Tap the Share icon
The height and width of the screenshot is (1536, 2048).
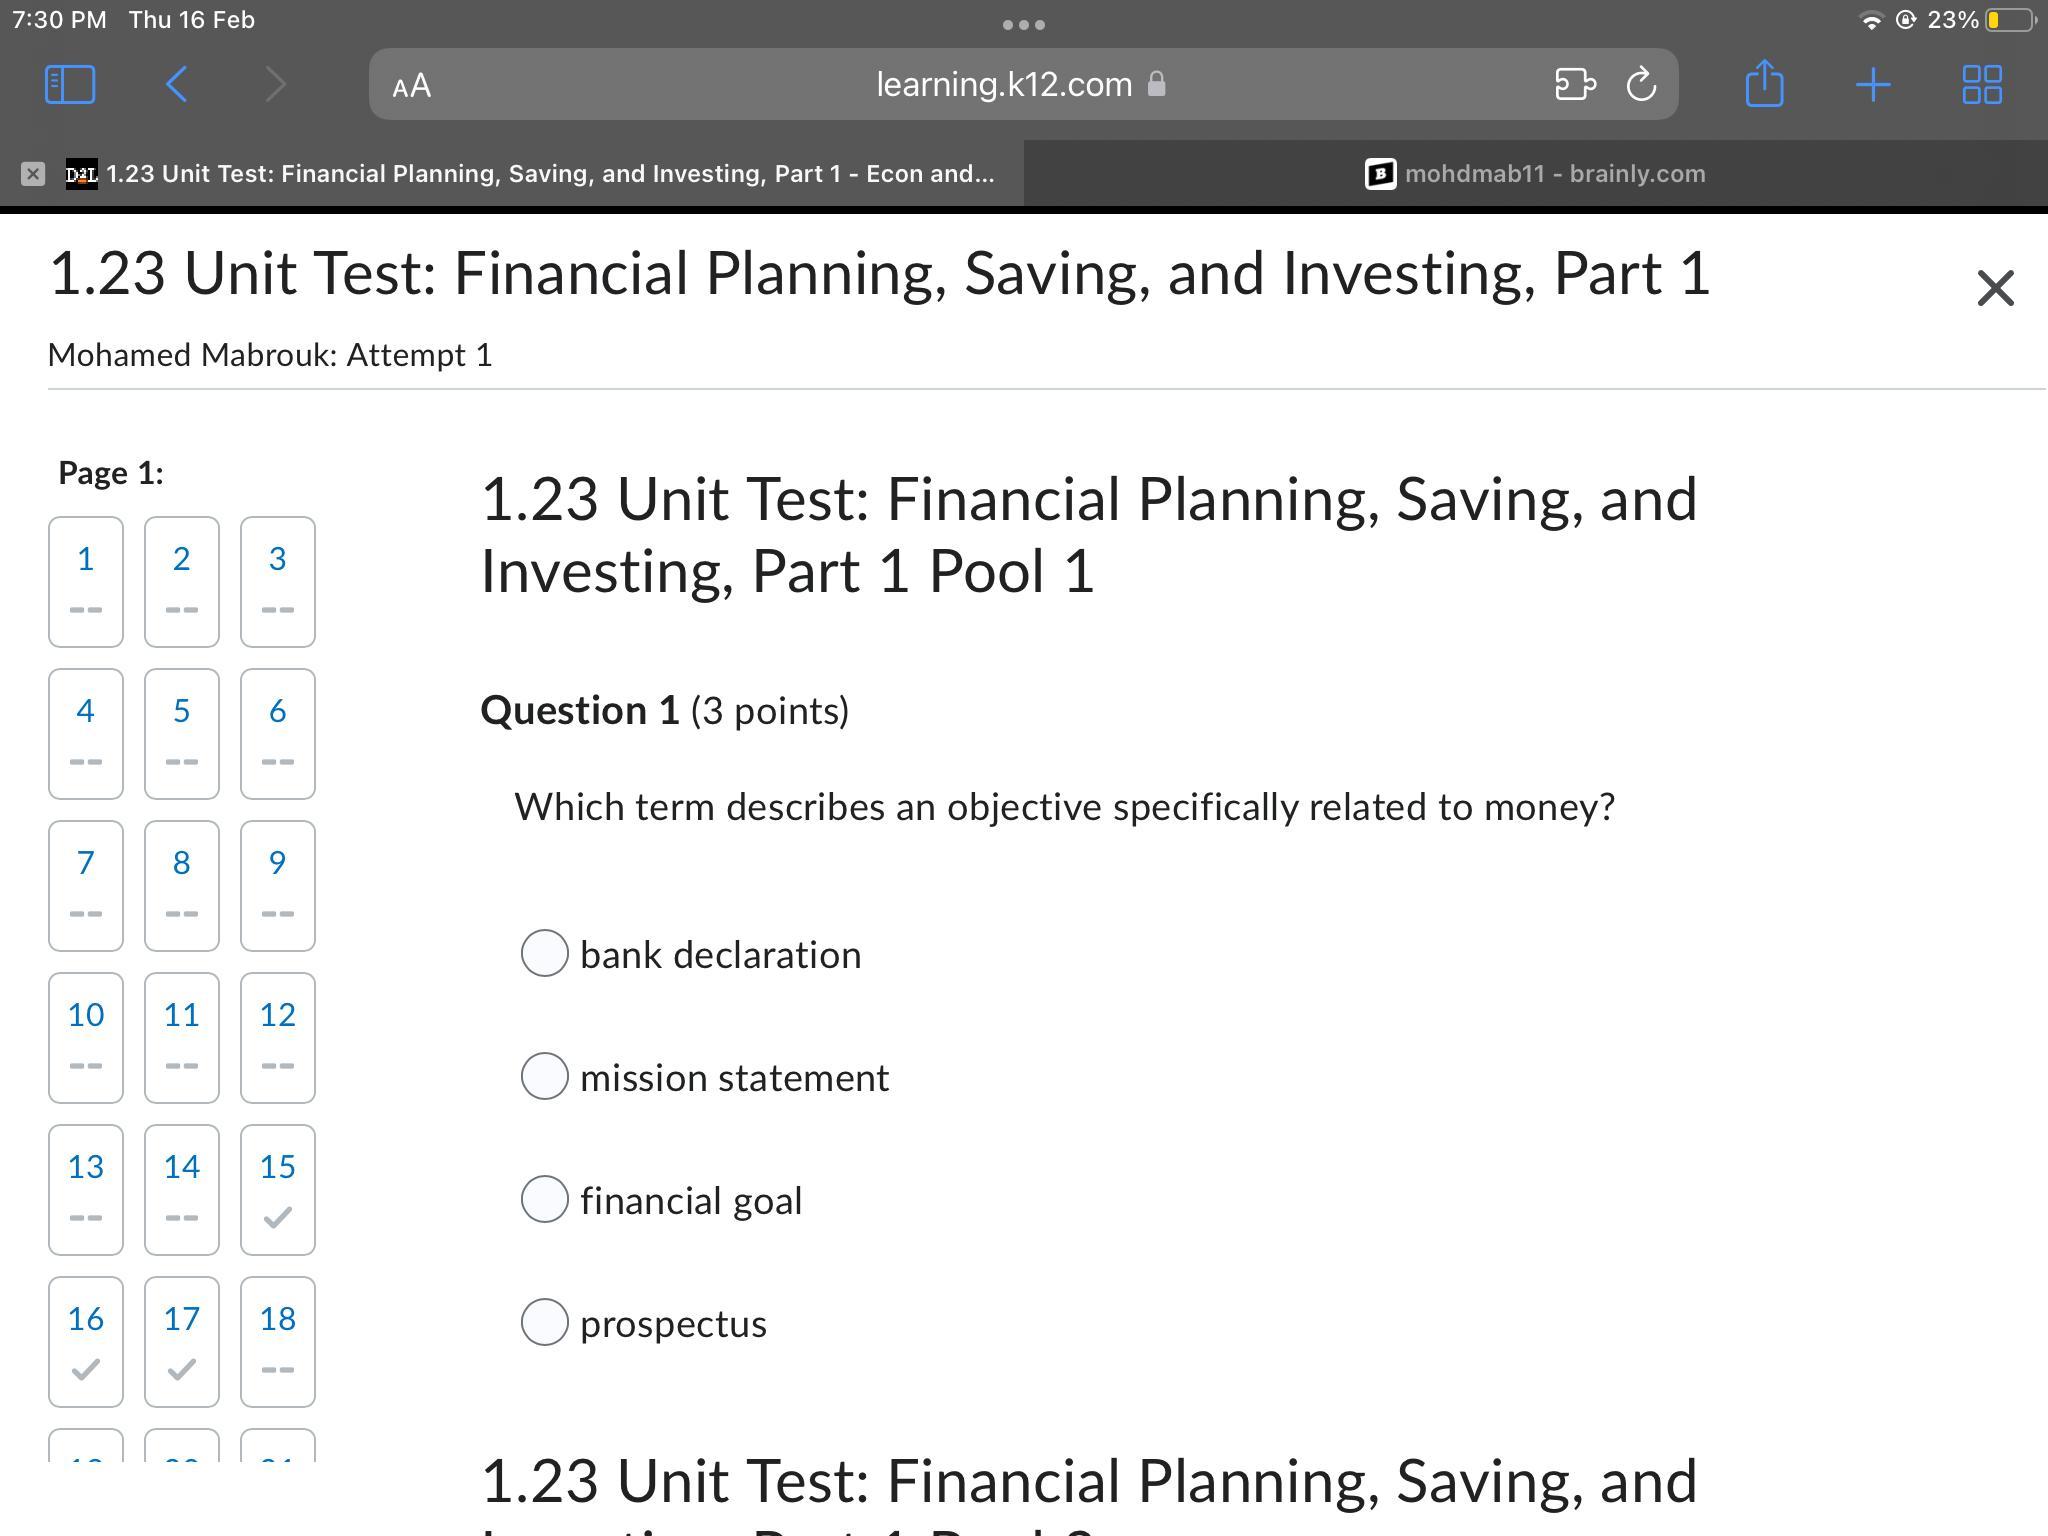coord(1764,84)
